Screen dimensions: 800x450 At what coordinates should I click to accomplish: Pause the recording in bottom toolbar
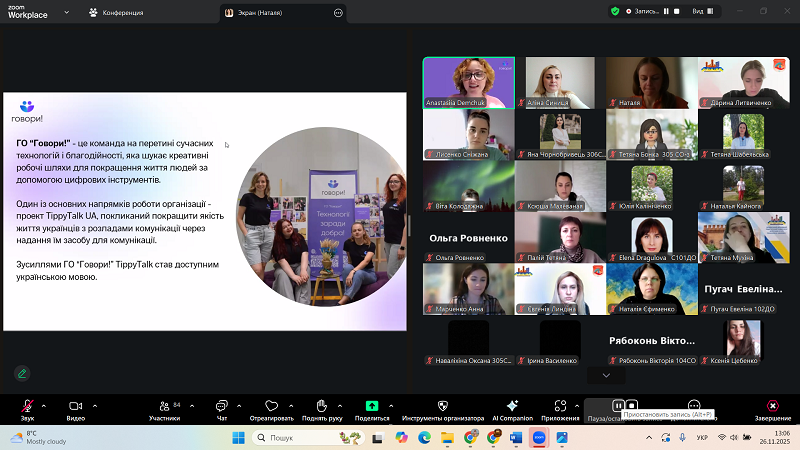tap(619, 406)
